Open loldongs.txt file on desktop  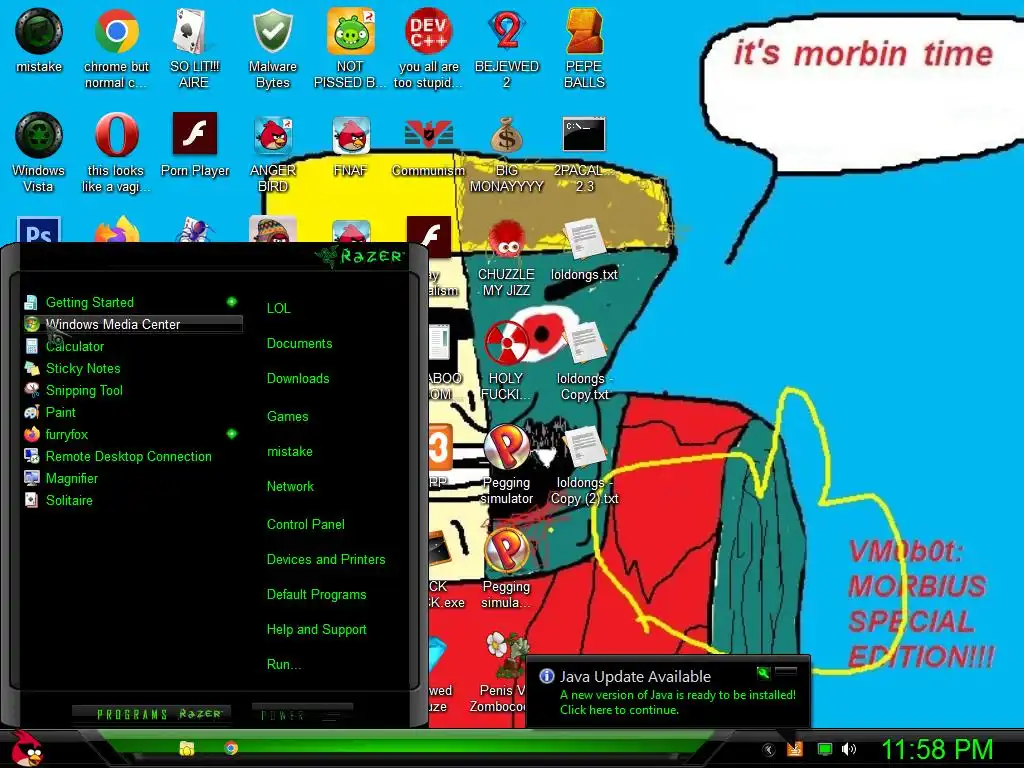(x=584, y=249)
